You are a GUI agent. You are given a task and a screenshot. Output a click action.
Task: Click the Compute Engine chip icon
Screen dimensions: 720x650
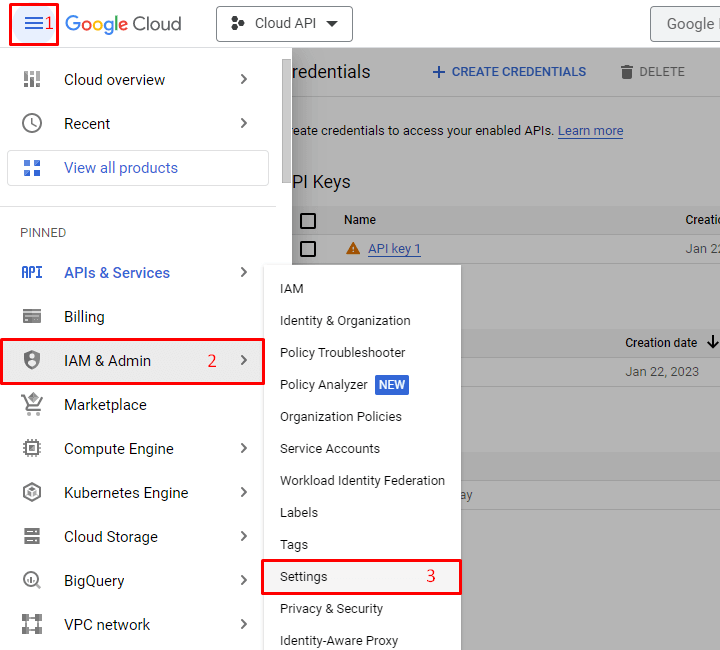(x=32, y=448)
